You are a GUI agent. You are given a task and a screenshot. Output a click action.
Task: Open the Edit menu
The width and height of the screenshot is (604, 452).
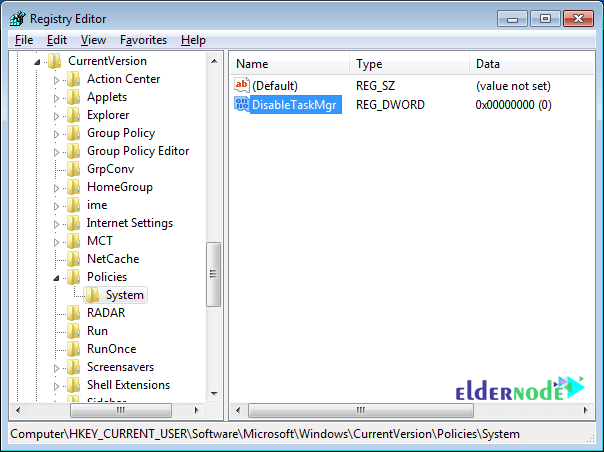pos(57,40)
